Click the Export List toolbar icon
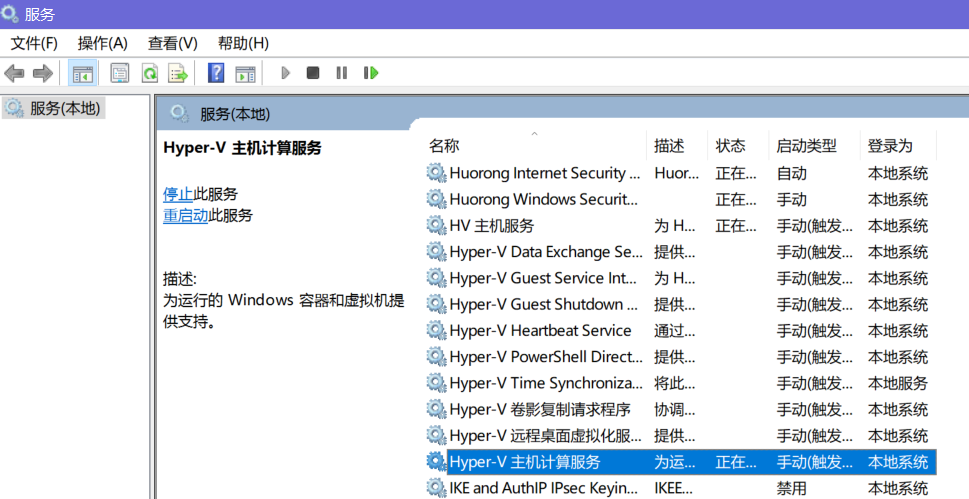Image resolution: width=969 pixels, height=499 pixels. [178, 74]
